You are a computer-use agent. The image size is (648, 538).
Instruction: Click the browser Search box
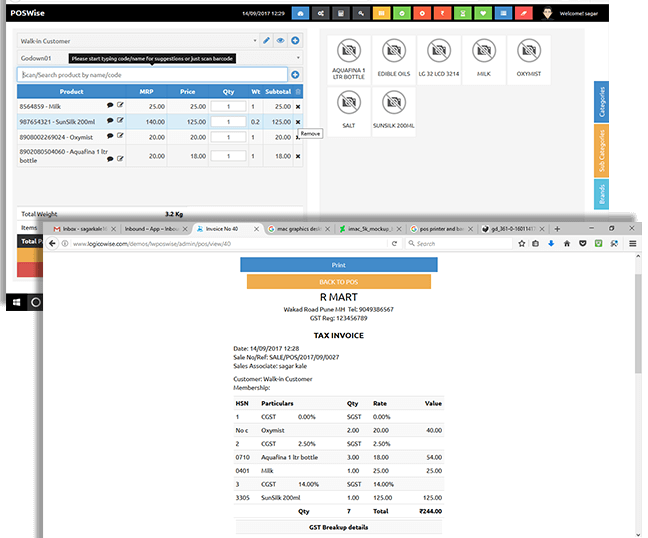click(x=458, y=244)
